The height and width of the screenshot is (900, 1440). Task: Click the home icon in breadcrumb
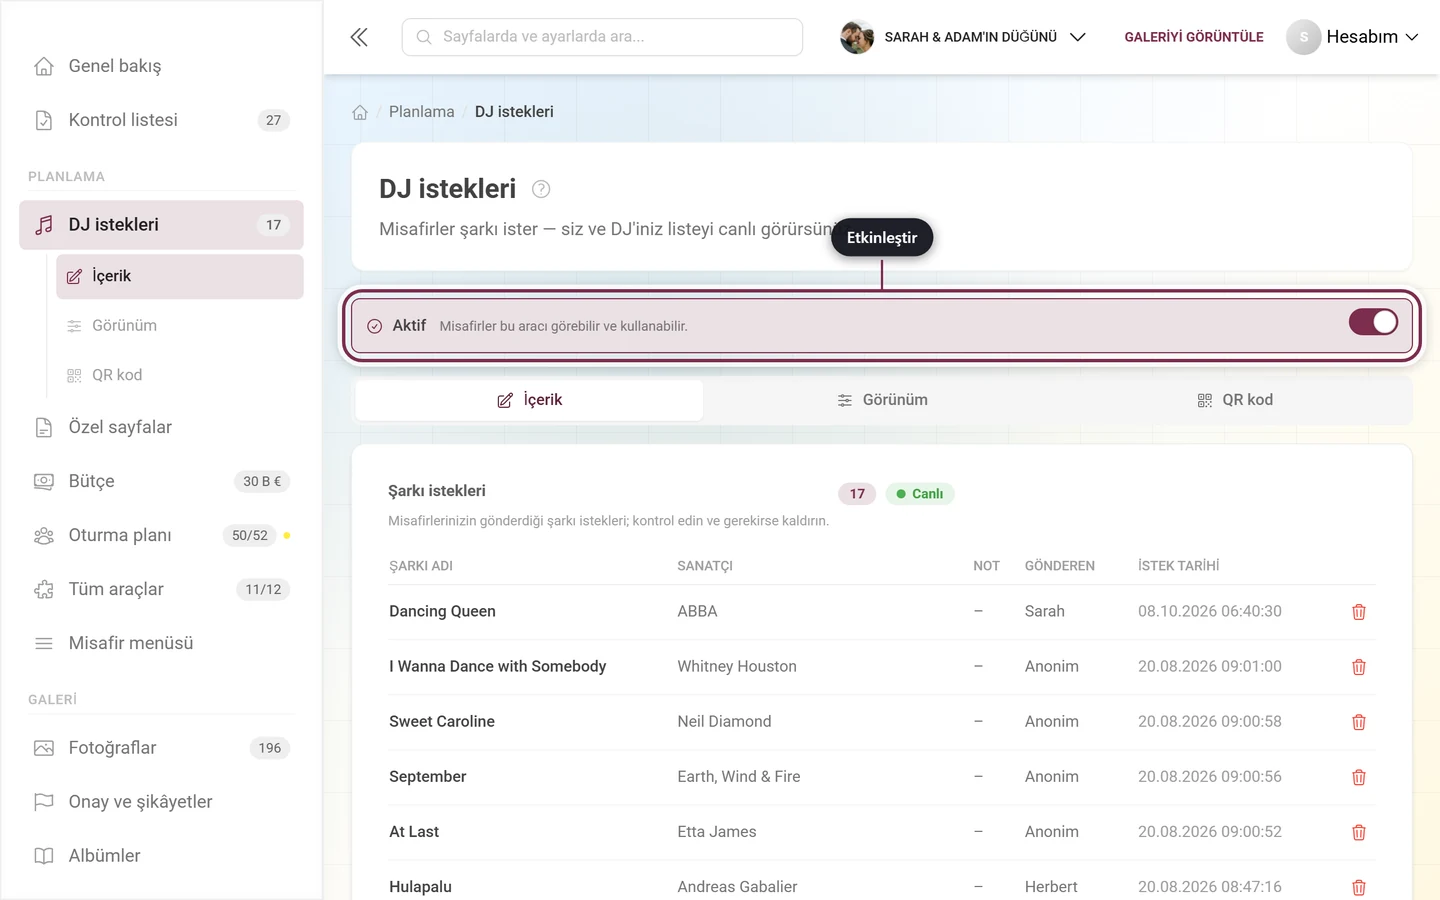[360, 112]
